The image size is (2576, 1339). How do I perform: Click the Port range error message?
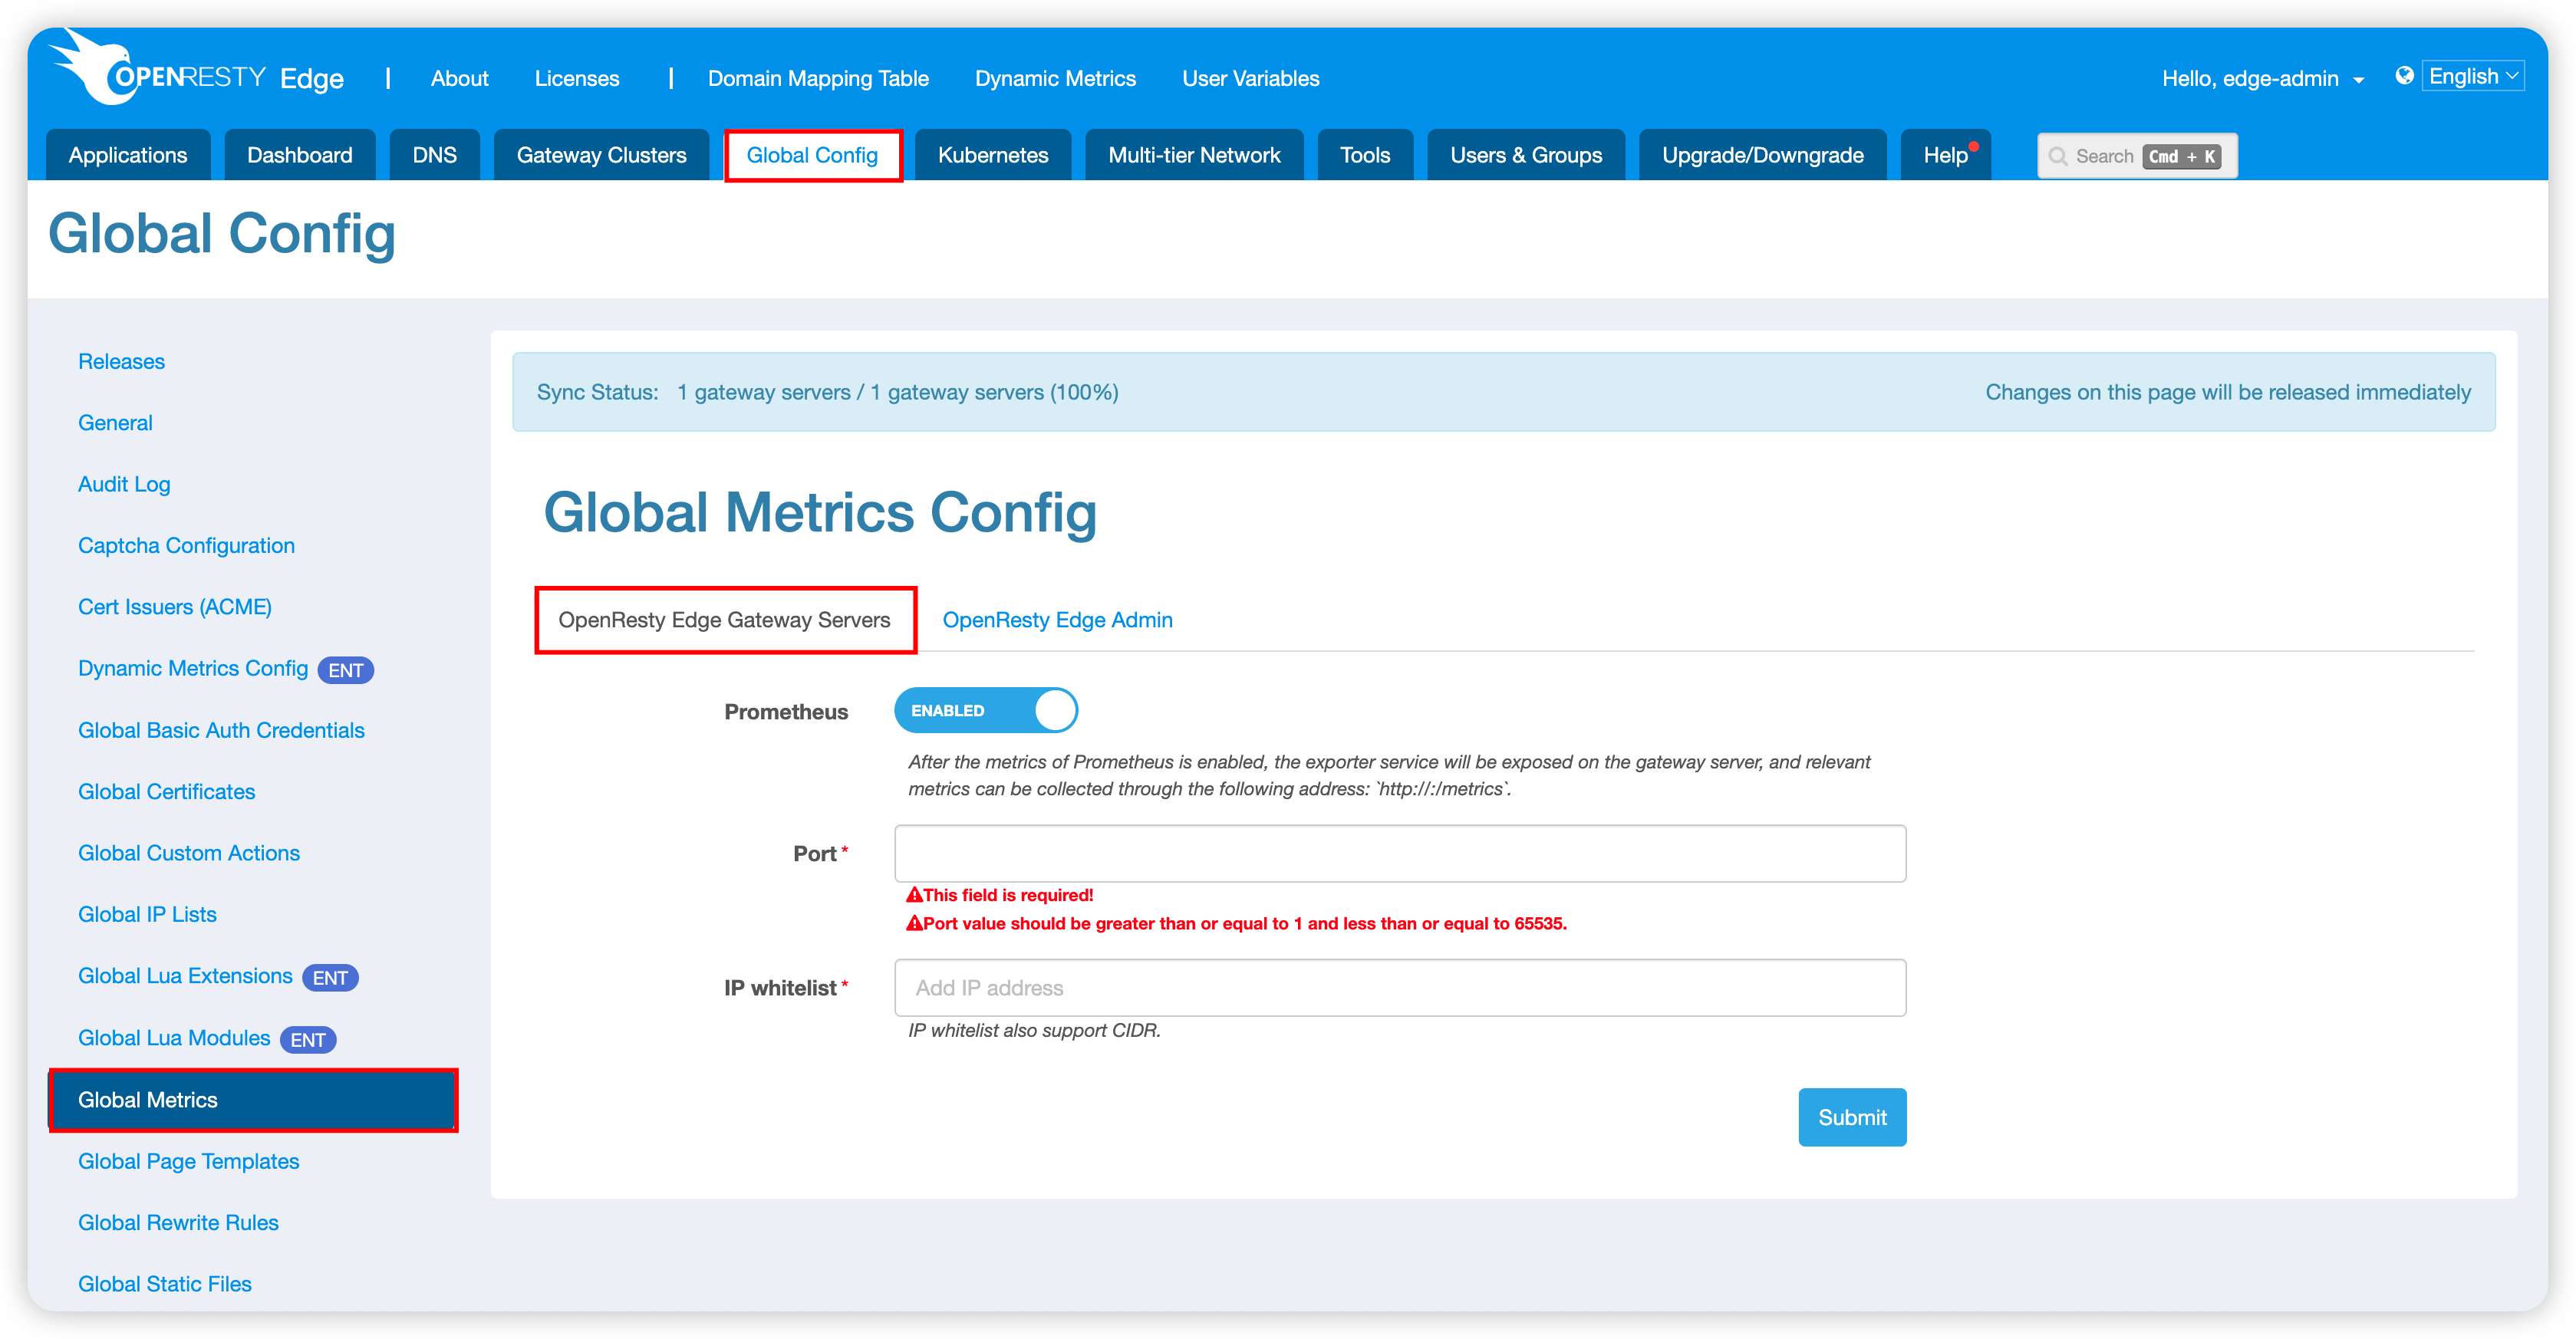1236,923
